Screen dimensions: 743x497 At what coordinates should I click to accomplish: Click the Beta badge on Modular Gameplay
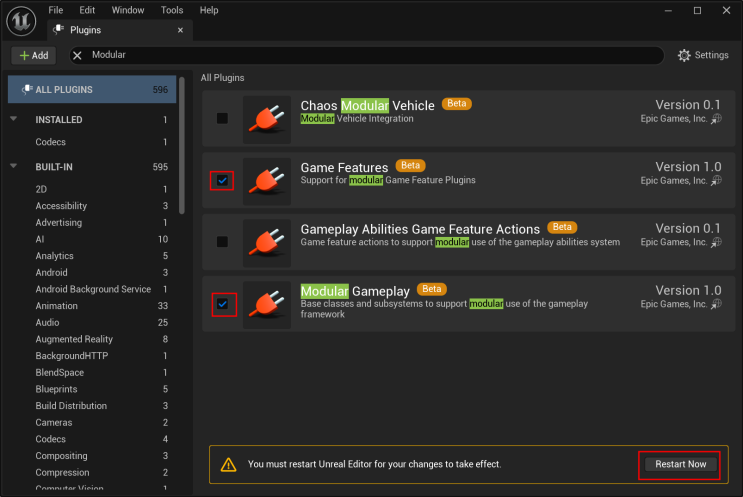431,289
